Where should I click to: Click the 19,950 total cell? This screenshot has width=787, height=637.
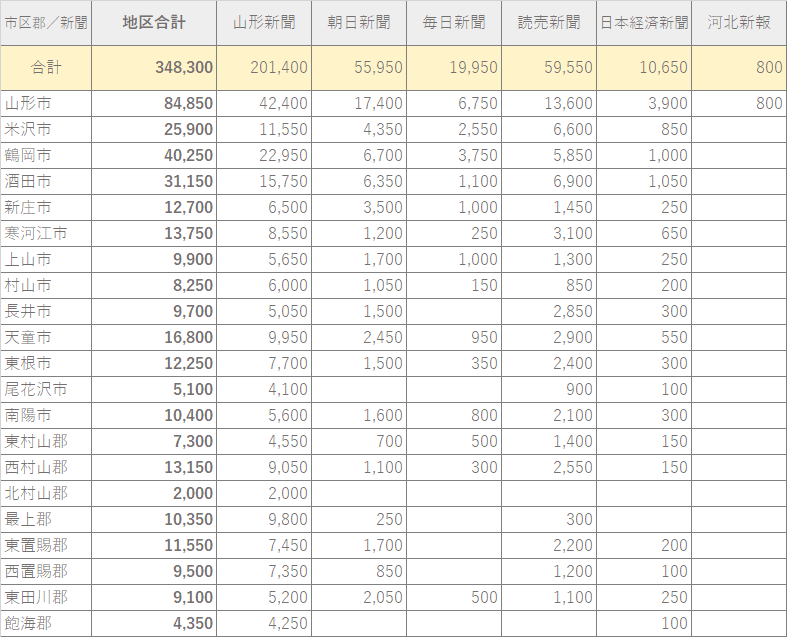[454, 68]
